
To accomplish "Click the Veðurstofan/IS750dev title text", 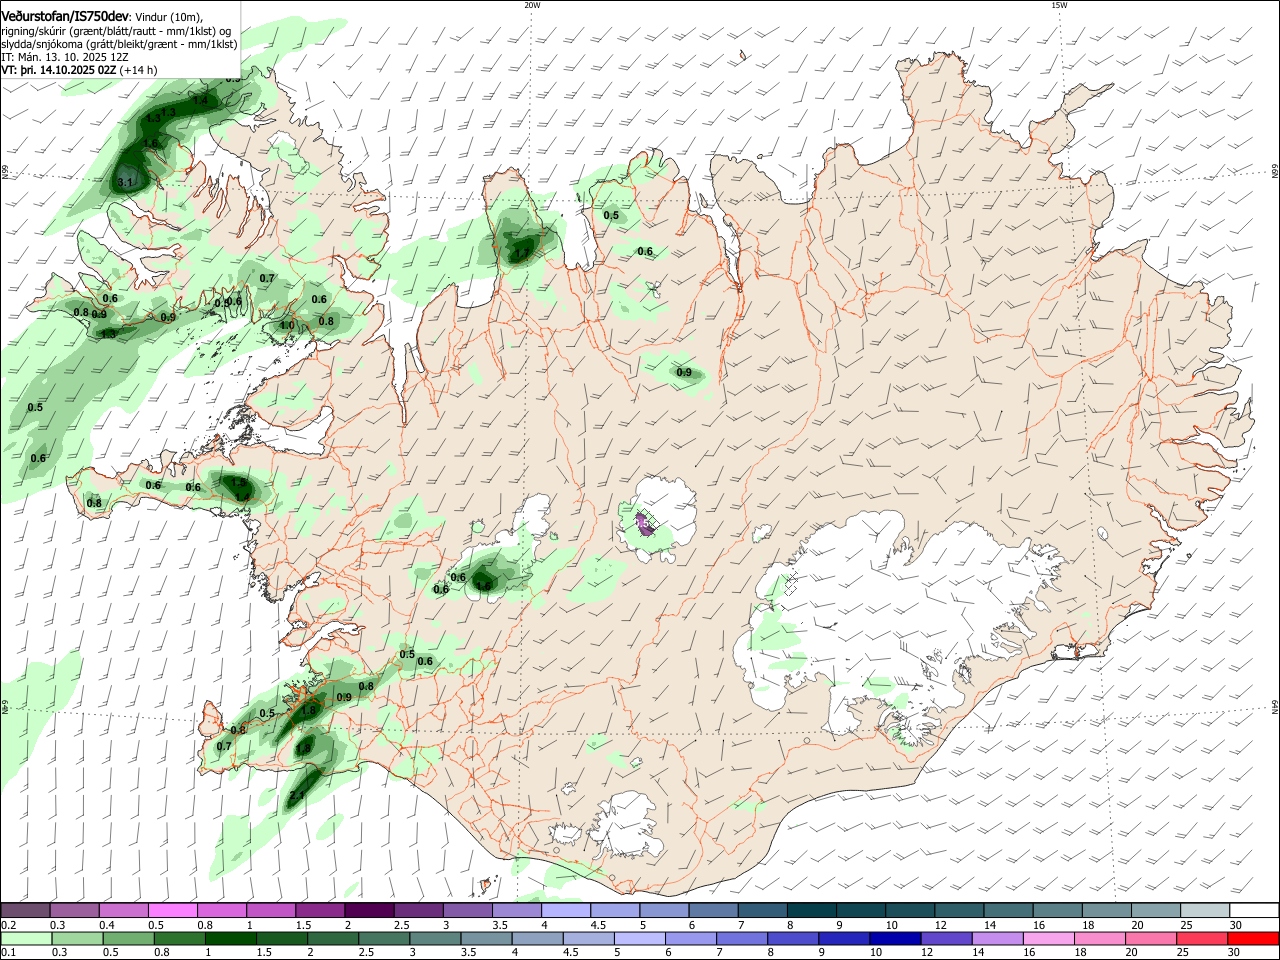I will [65, 15].
